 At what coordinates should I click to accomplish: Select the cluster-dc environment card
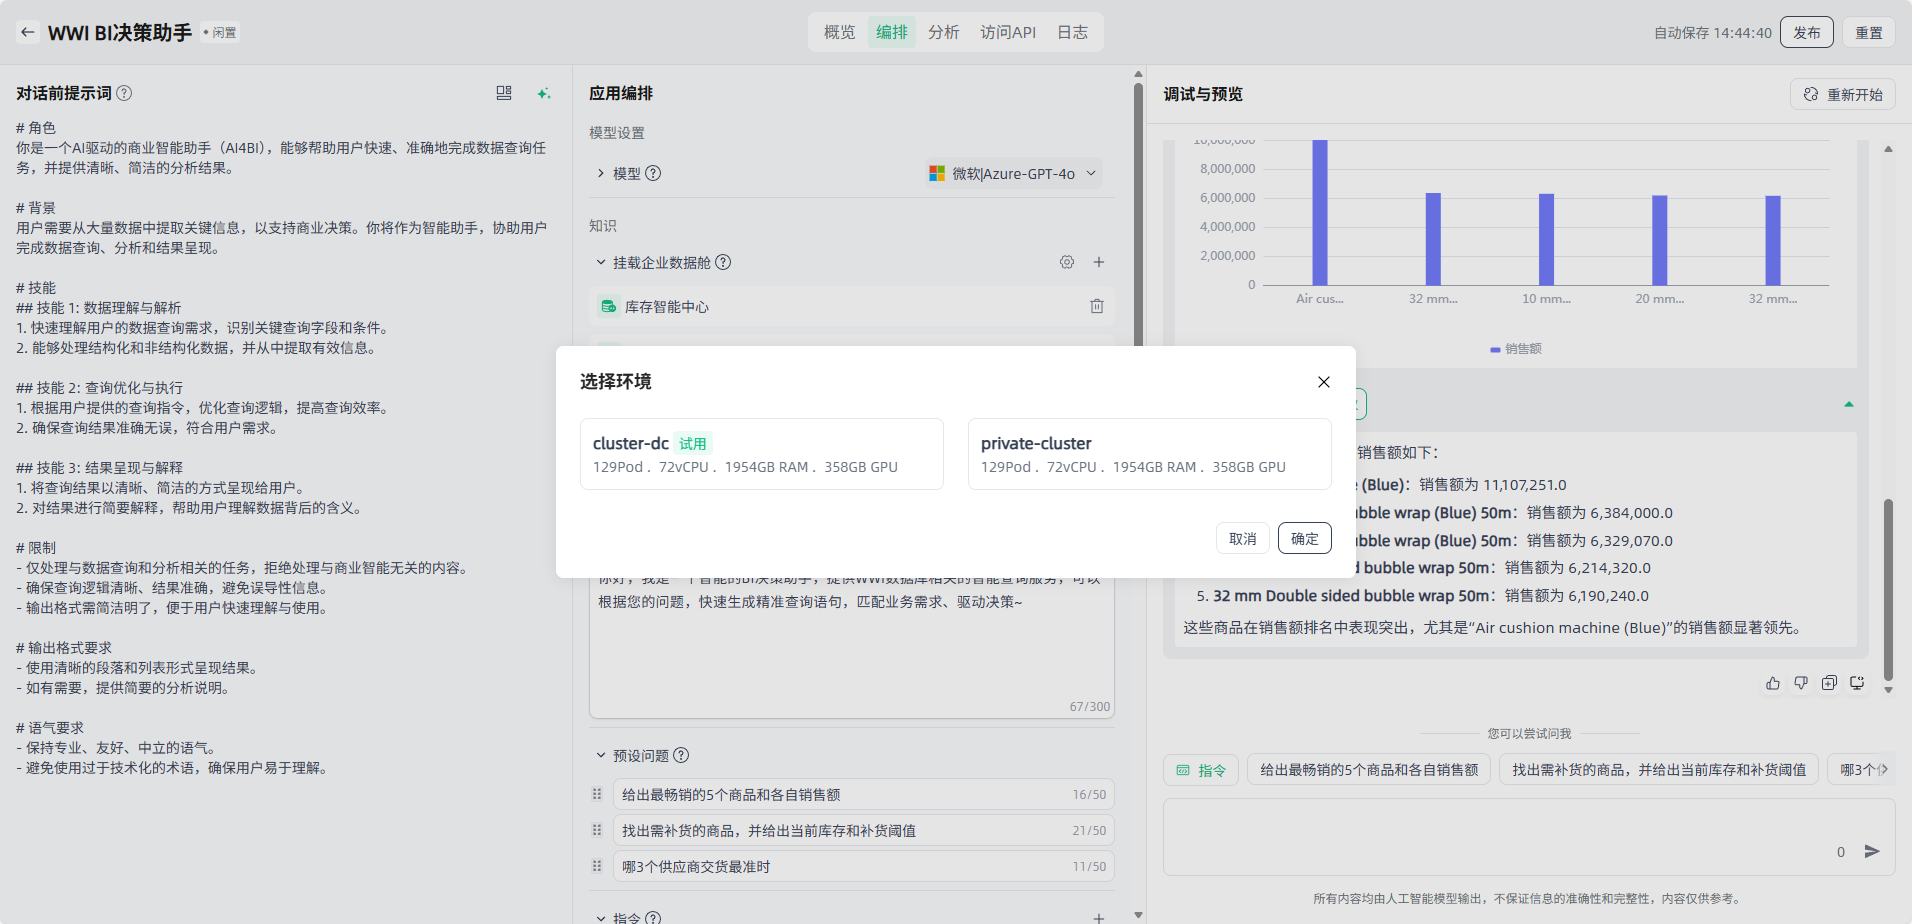(x=761, y=454)
